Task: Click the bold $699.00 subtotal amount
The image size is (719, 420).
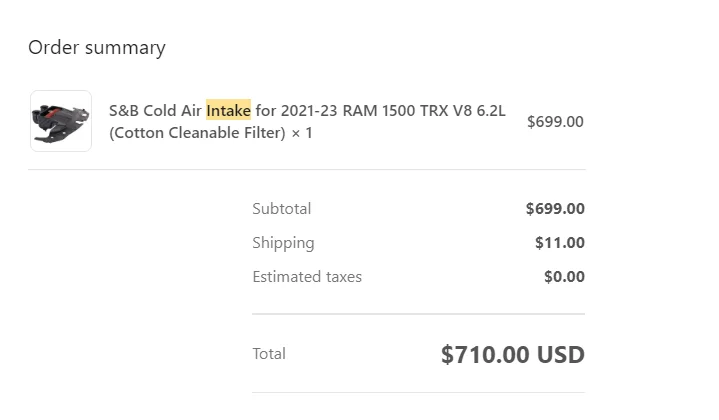Action: point(555,209)
